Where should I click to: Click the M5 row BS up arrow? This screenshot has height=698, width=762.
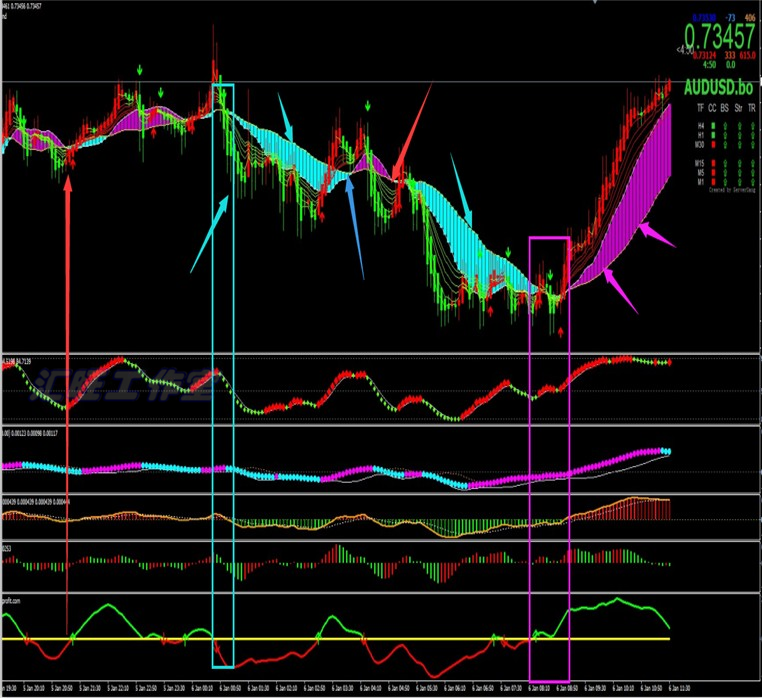725,173
